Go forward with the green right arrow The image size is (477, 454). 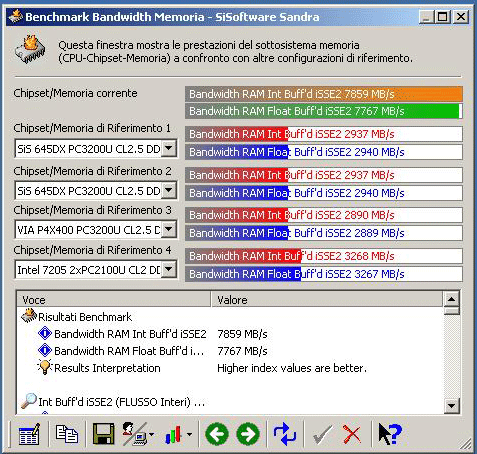click(248, 434)
